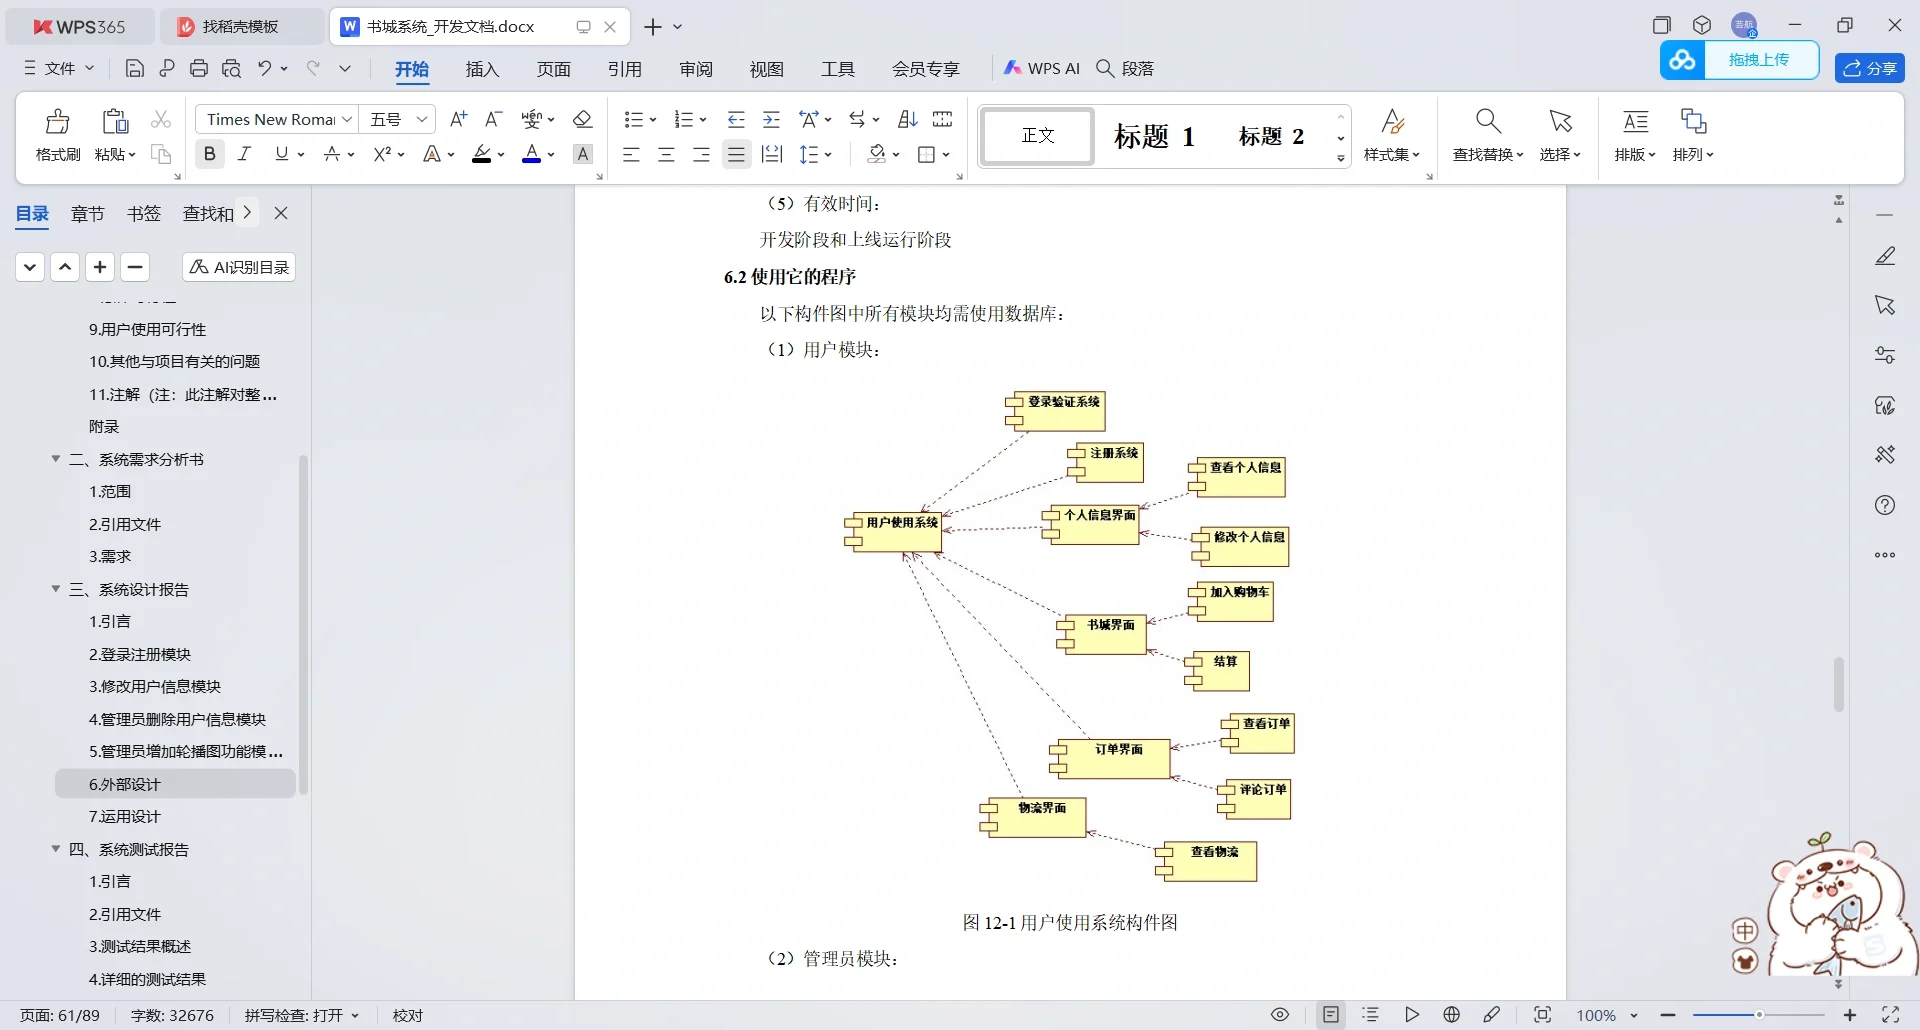Switch to the 插入 ribbon tab
This screenshot has height=1030, width=1920.
pyautogui.click(x=482, y=69)
